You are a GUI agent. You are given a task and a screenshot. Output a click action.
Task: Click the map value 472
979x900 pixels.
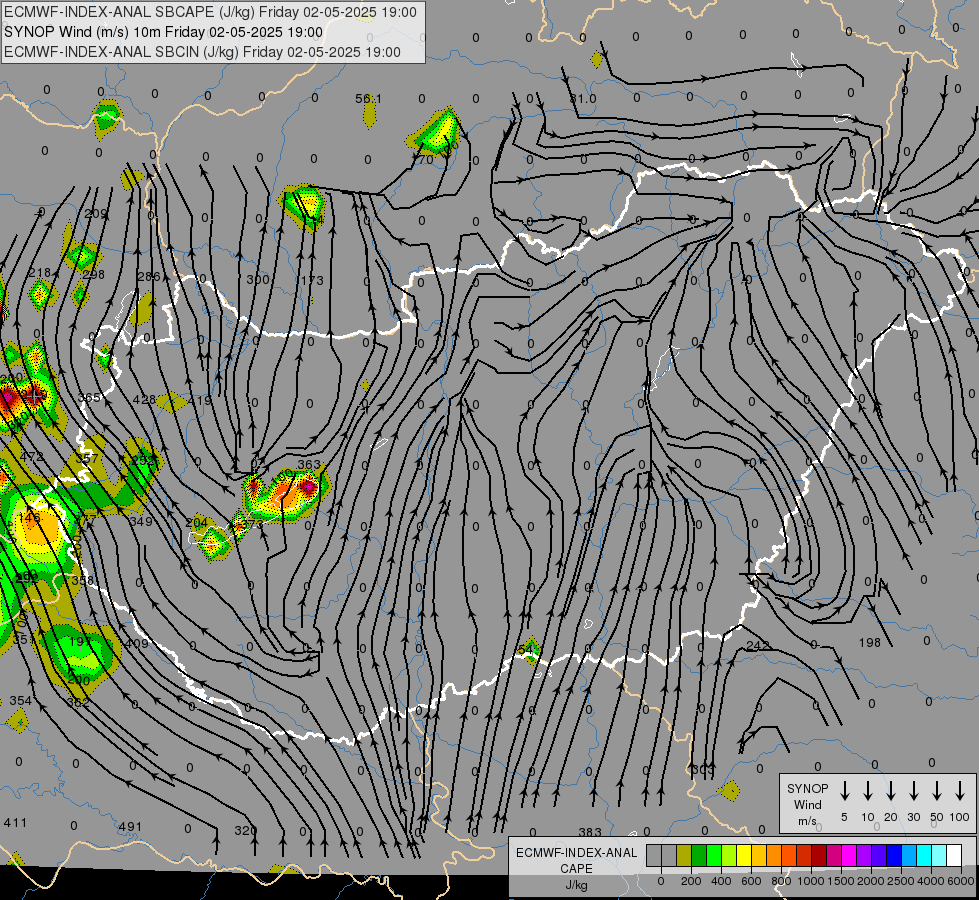coord(32,457)
